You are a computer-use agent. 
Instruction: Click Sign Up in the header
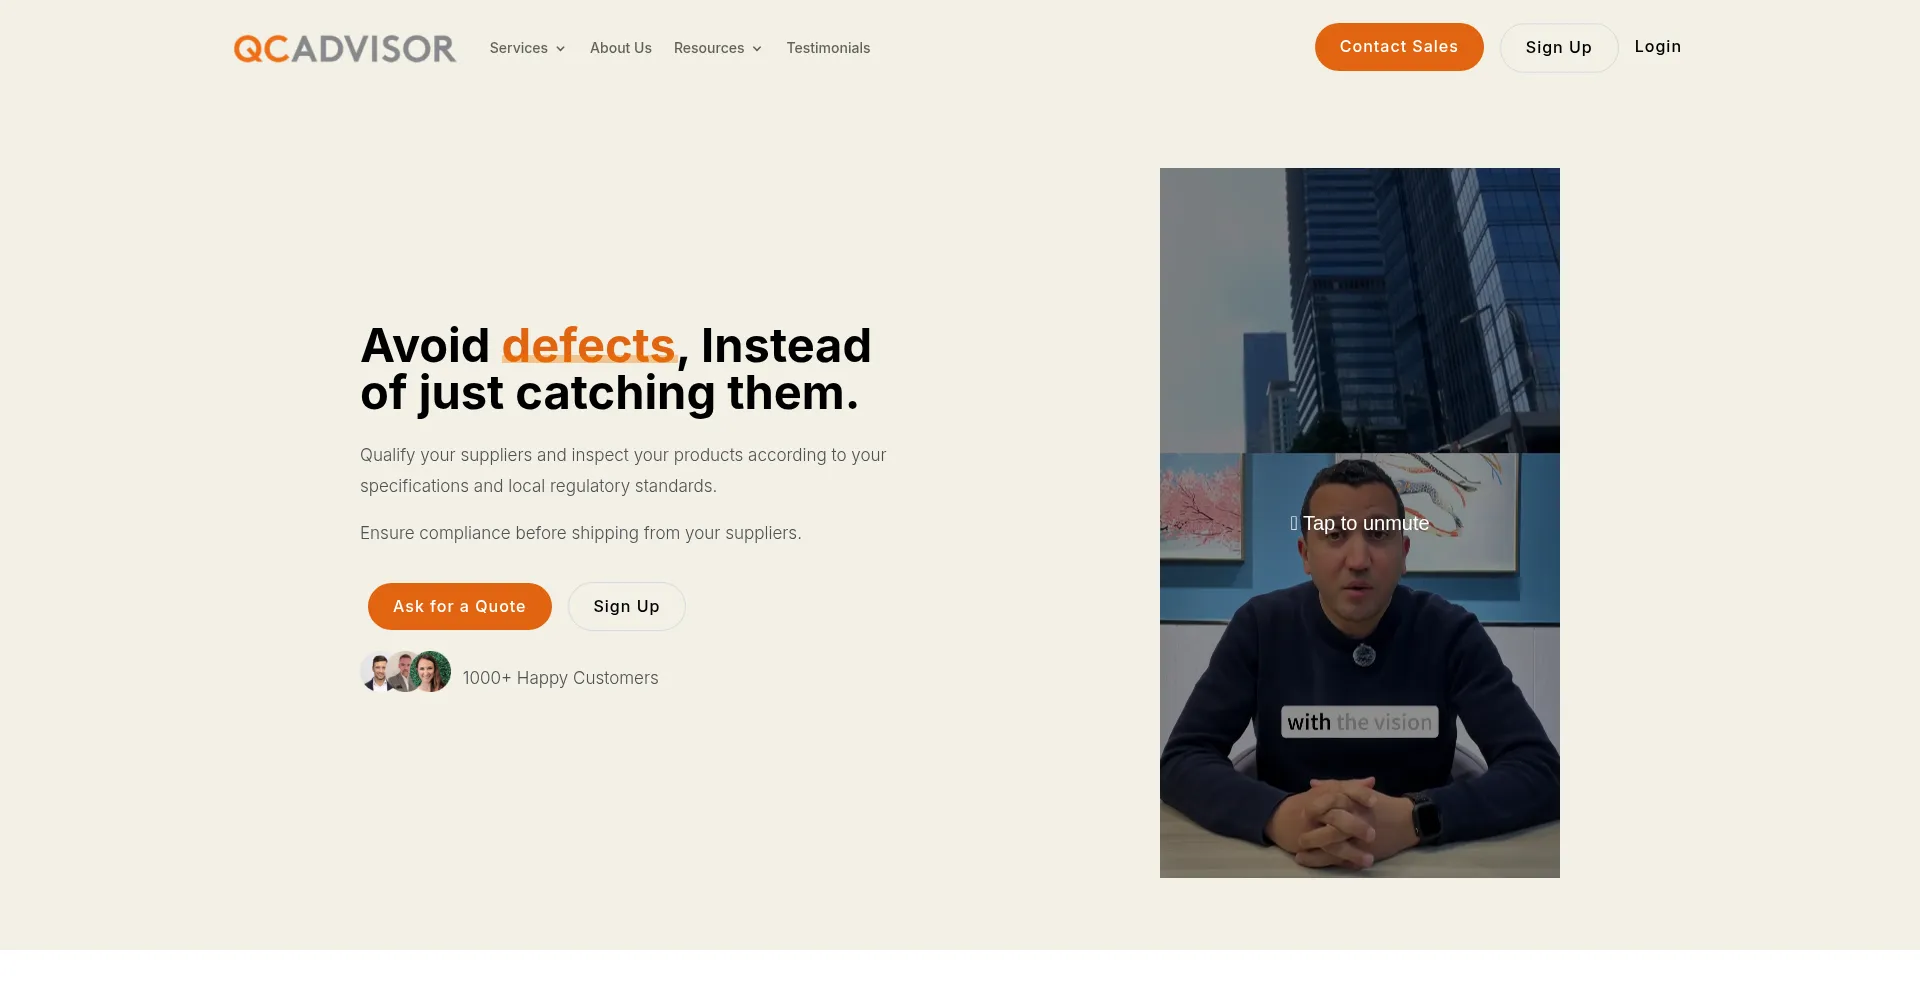[x=1559, y=48]
